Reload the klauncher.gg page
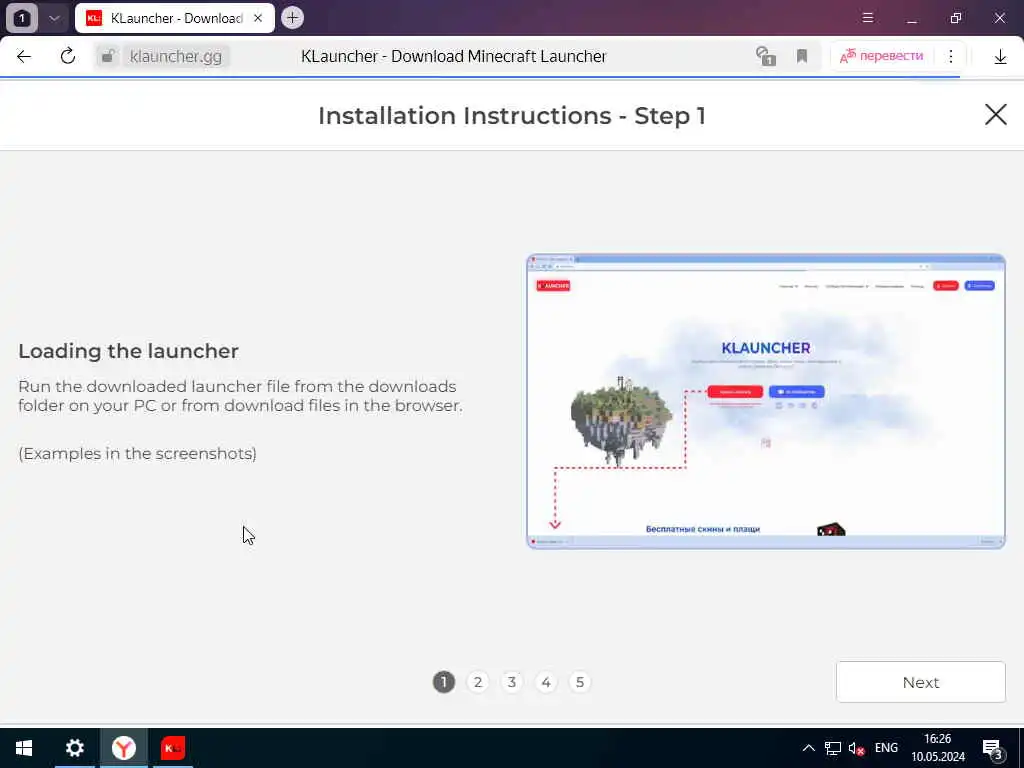The width and height of the screenshot is (1024, 768). [68, 57]
